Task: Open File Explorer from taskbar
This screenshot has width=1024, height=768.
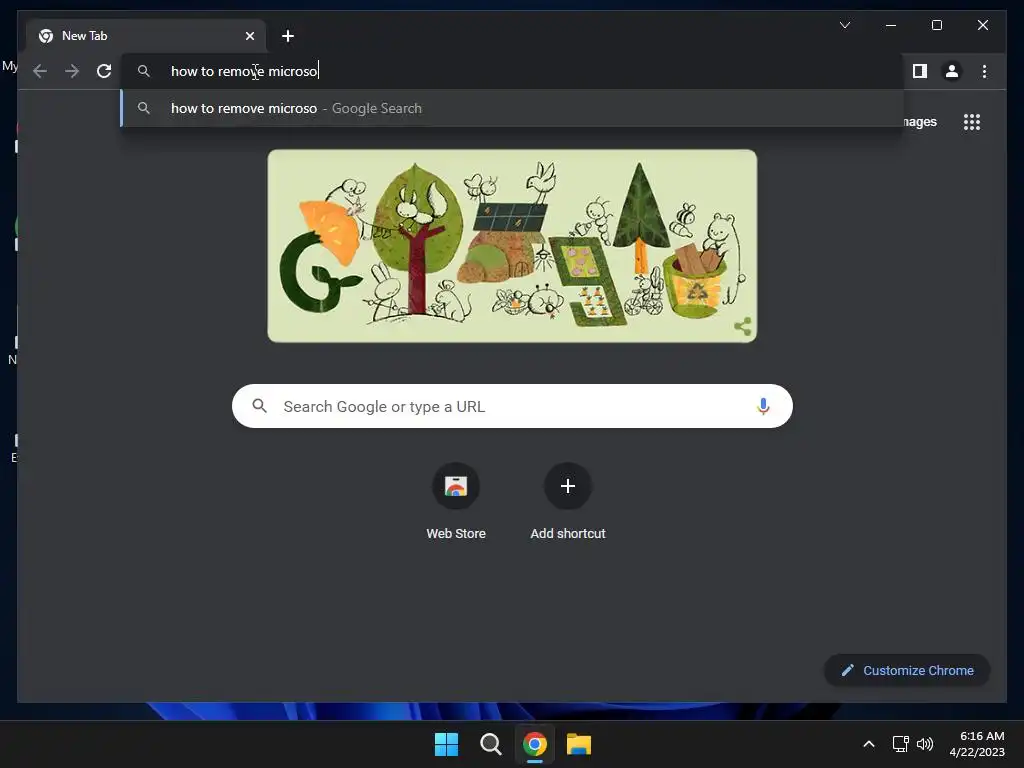Action: click(579, 744)
